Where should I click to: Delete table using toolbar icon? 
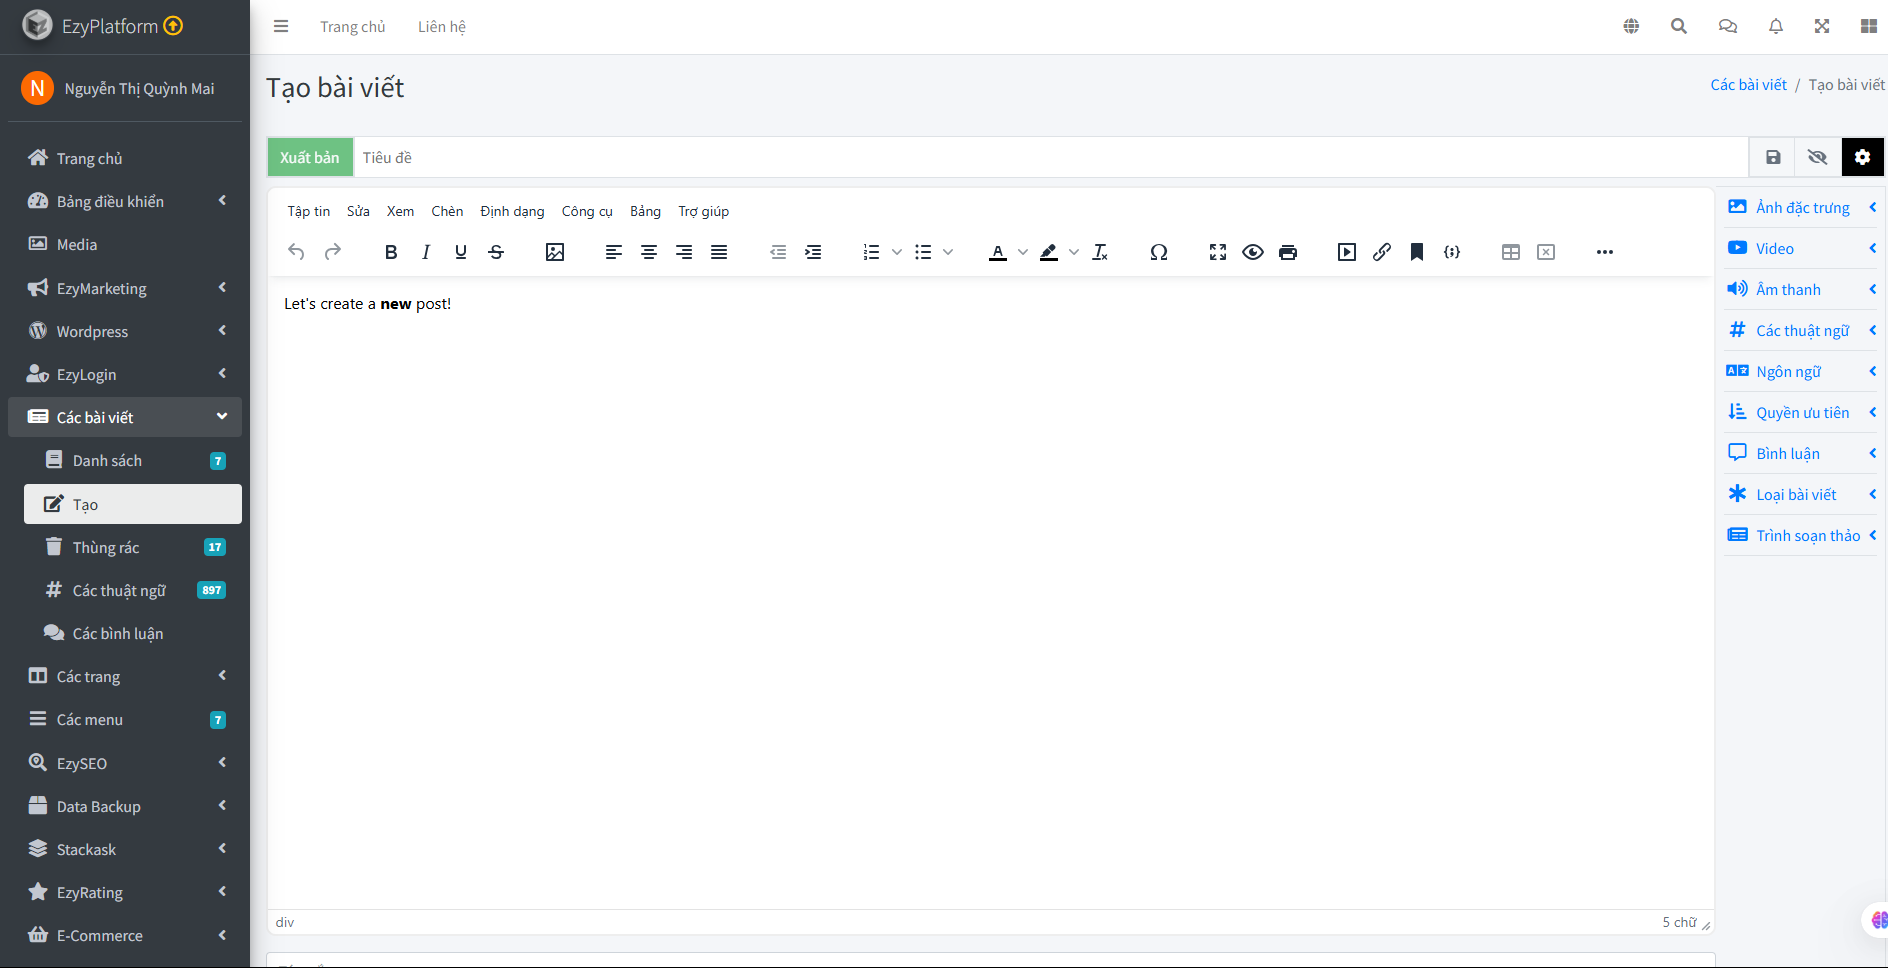tap(1546, 252)
